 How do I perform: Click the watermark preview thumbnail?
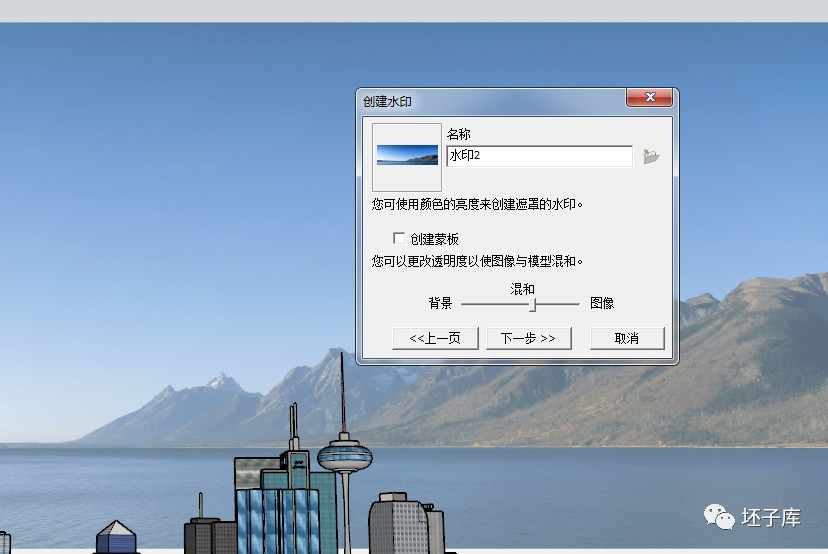[407, 157]
